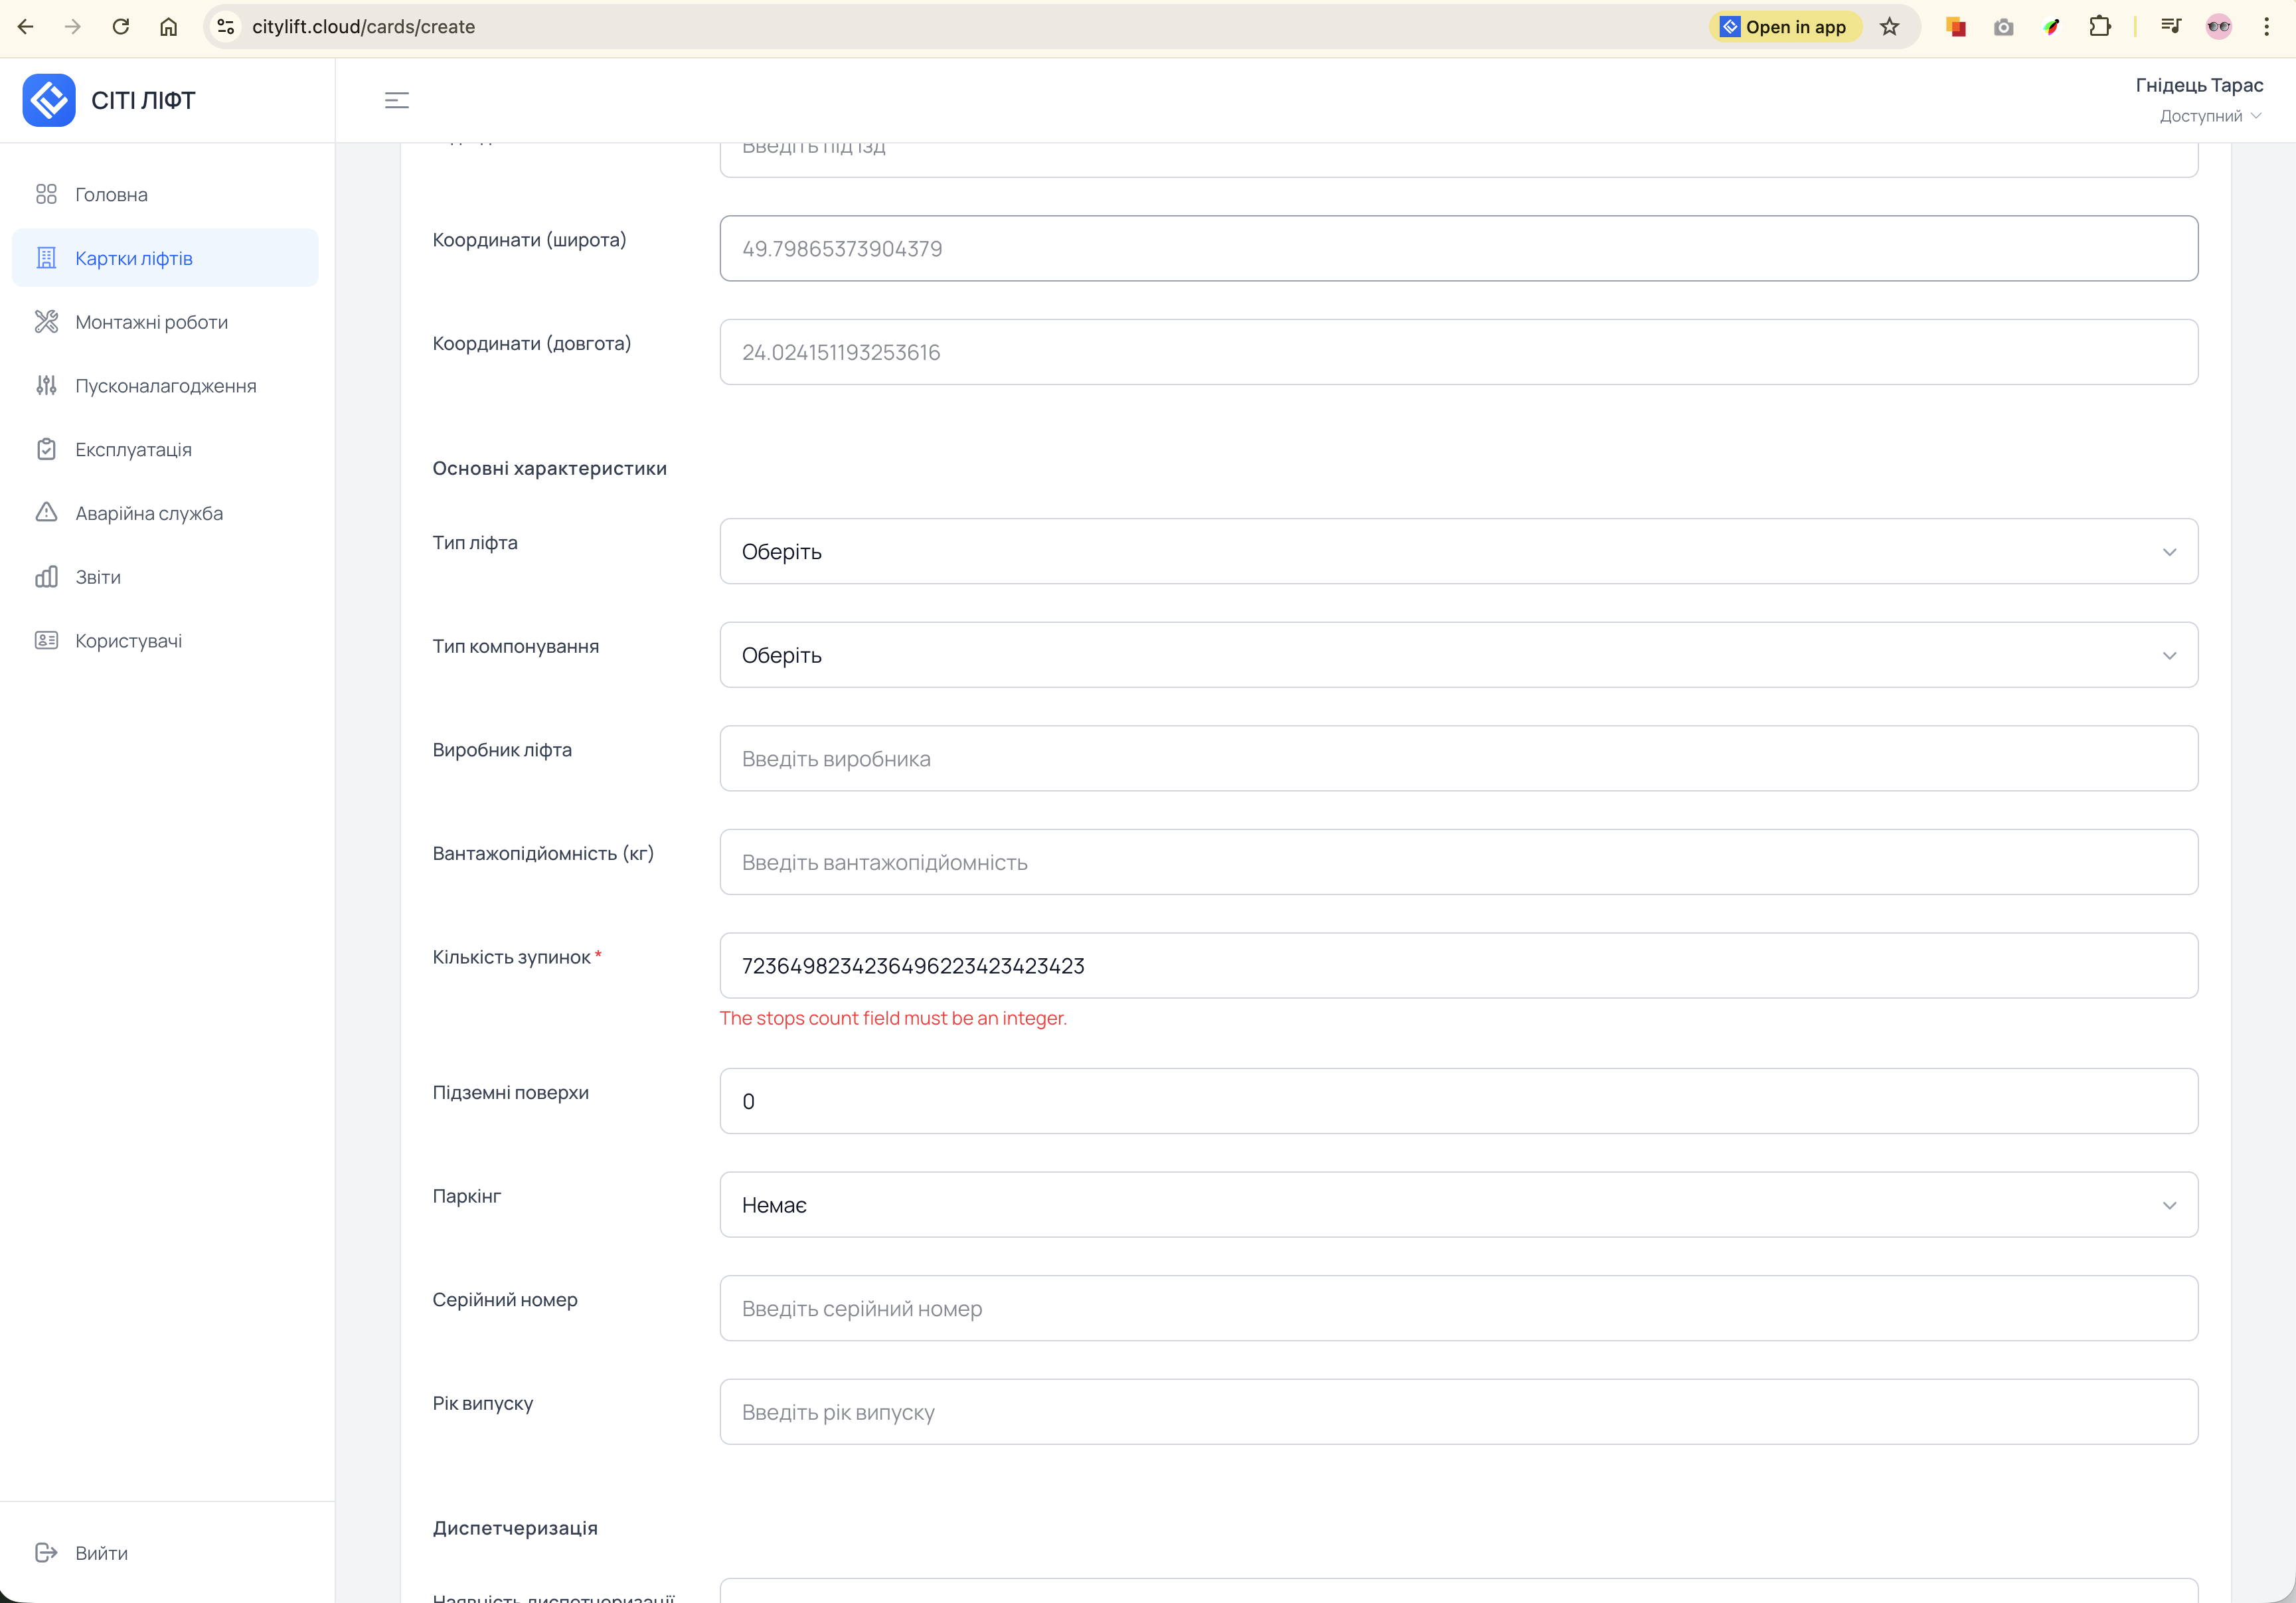2296x1603 pixels.
Task: Open the Тип компонування dropdown
Action: click(x=1458, y=655)
